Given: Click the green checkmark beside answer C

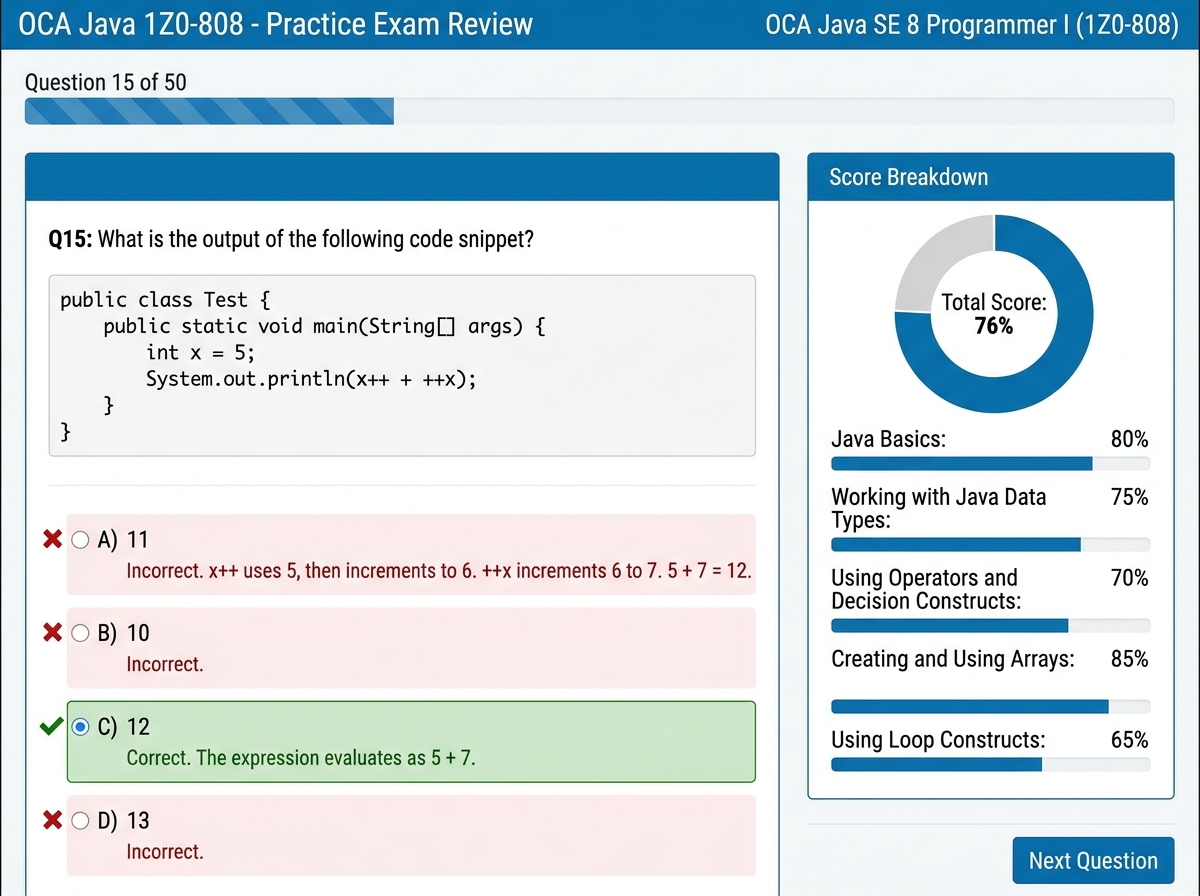Looking at the screenshot, I should pyautogui.click(x=51, y=727).
